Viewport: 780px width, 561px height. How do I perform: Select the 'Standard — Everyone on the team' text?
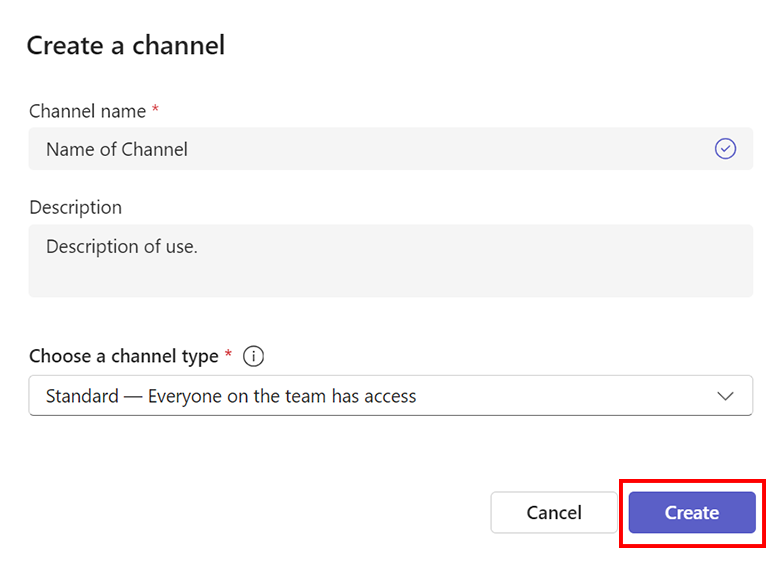point(231,396)
